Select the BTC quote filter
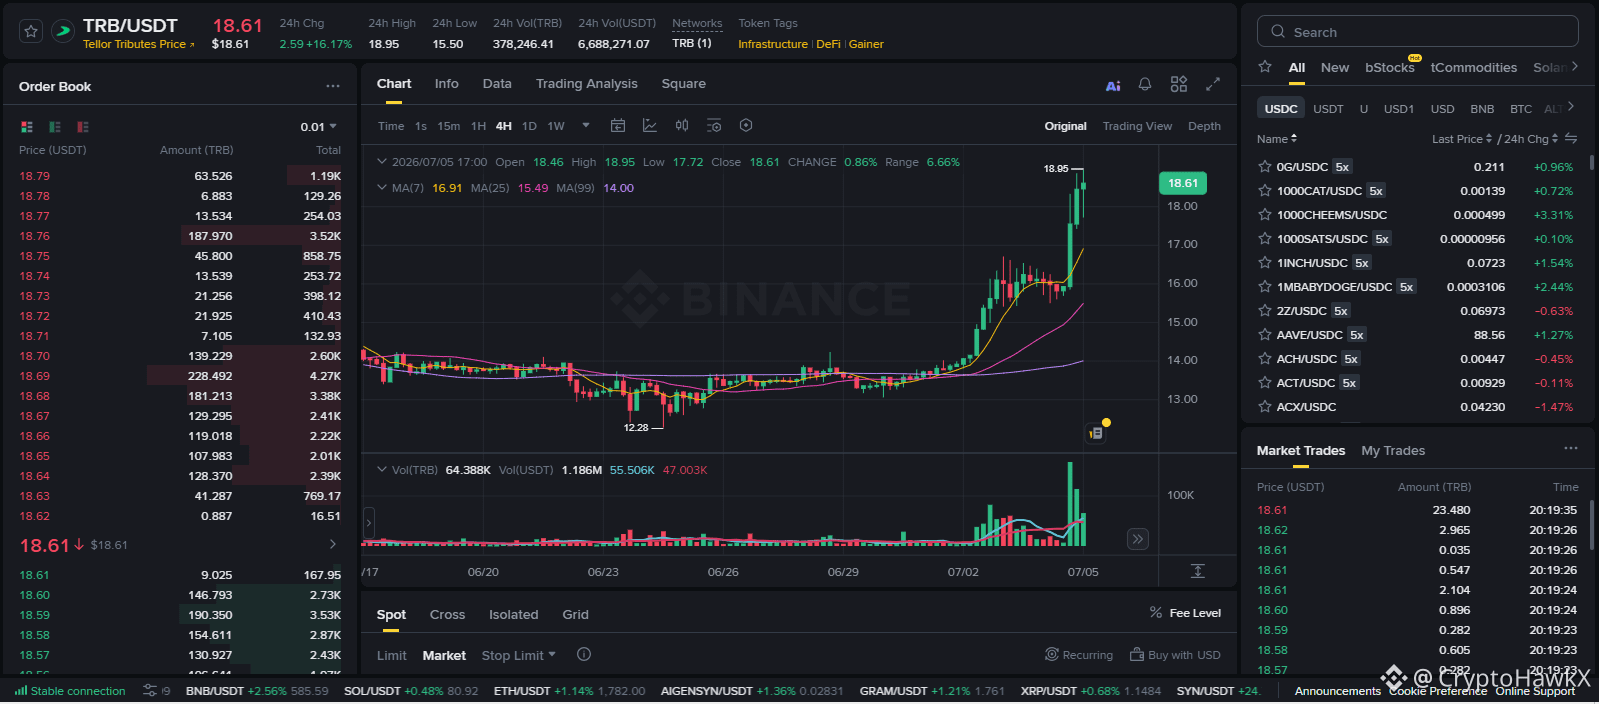 pyautogui.click(x=1521, y=109)
